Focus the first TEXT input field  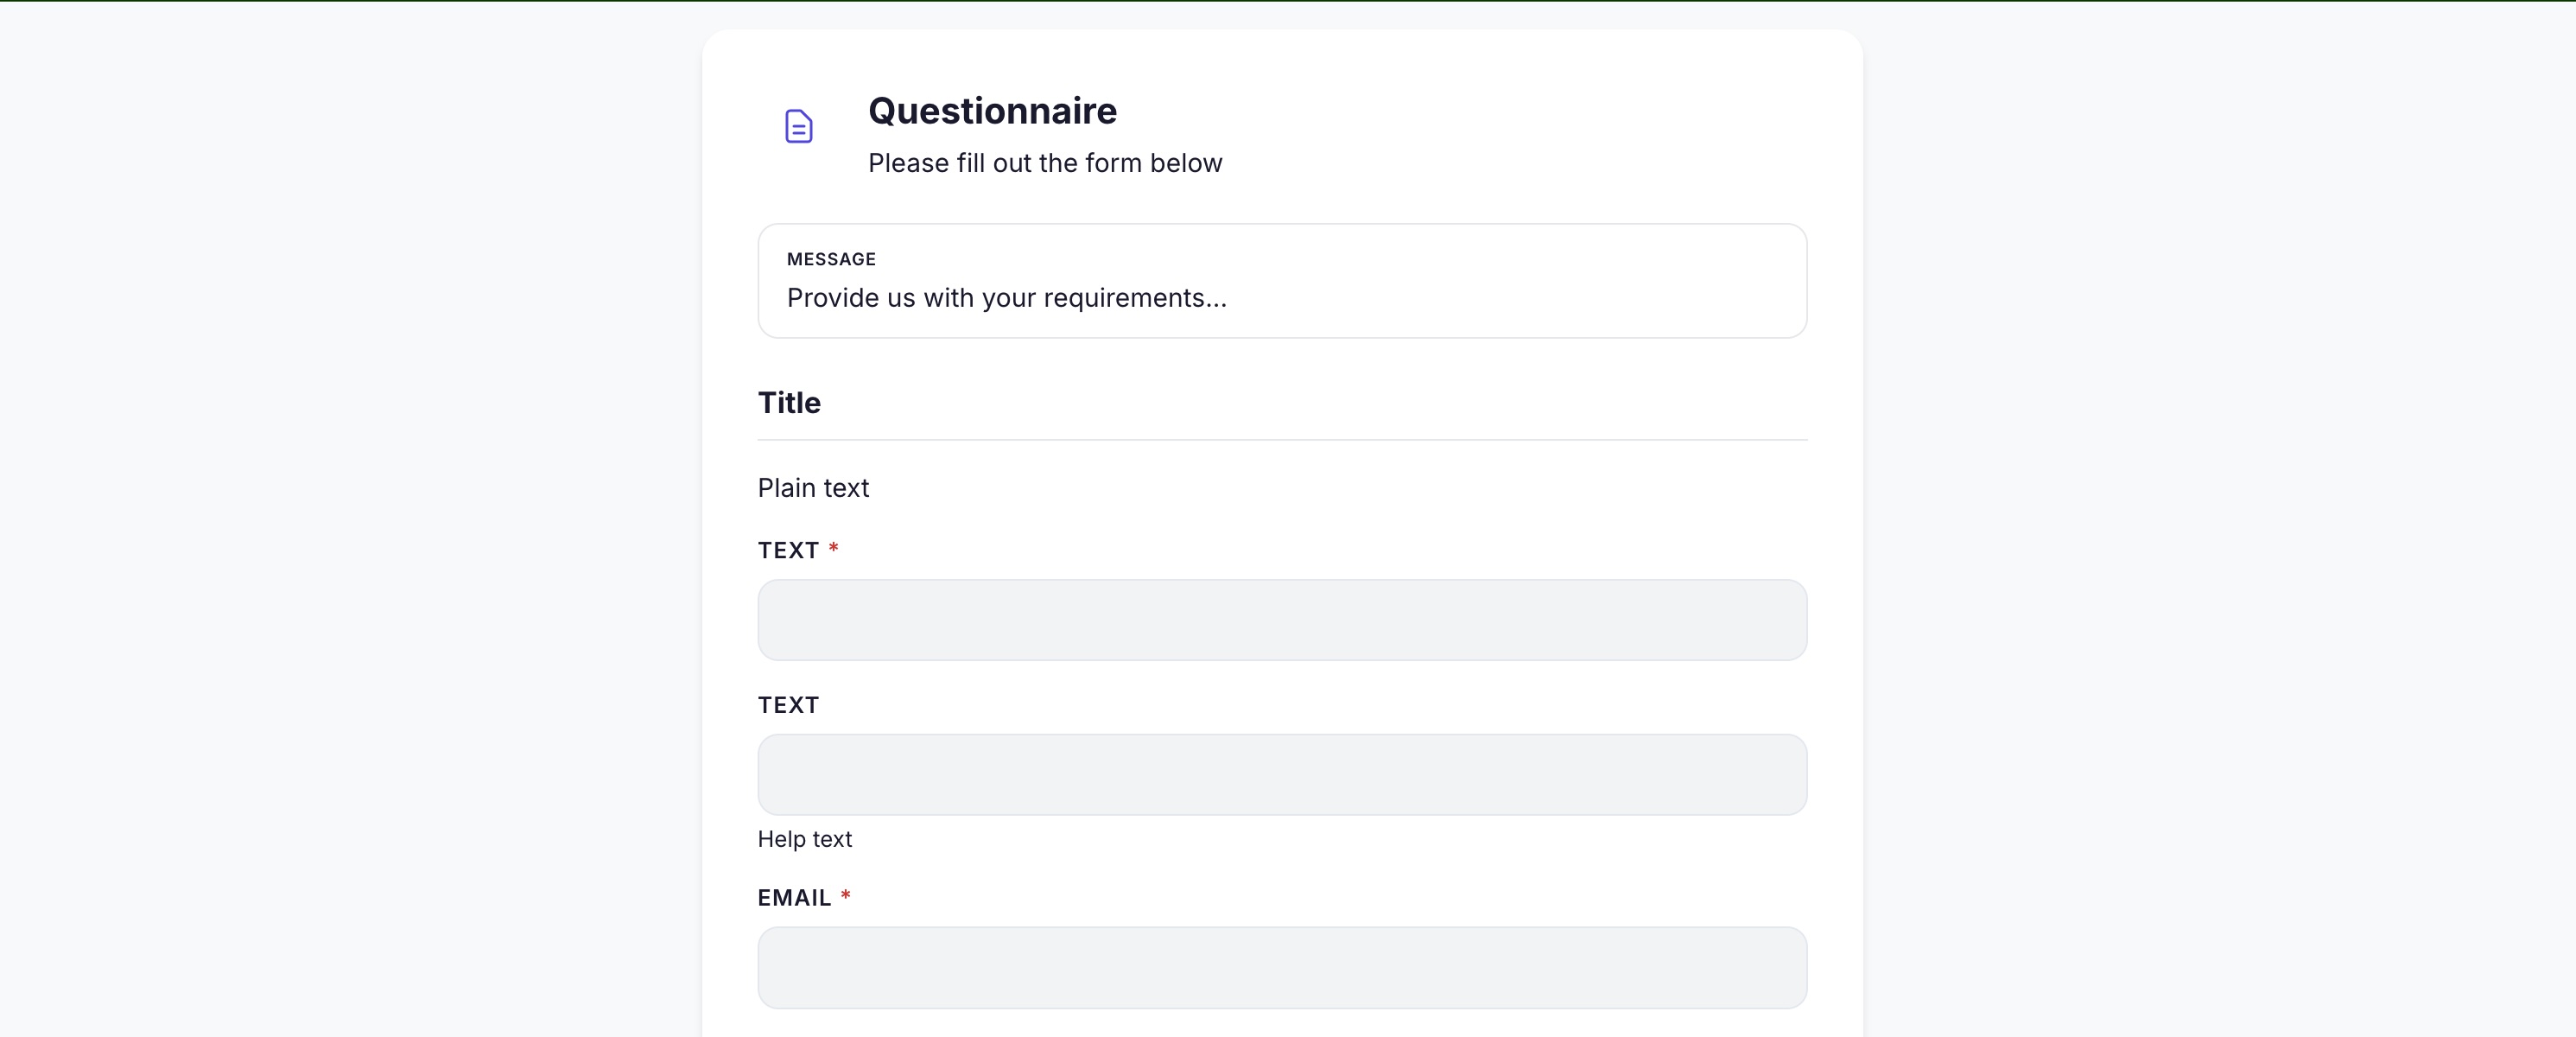pyautogui.click(x=1281, y=620)
